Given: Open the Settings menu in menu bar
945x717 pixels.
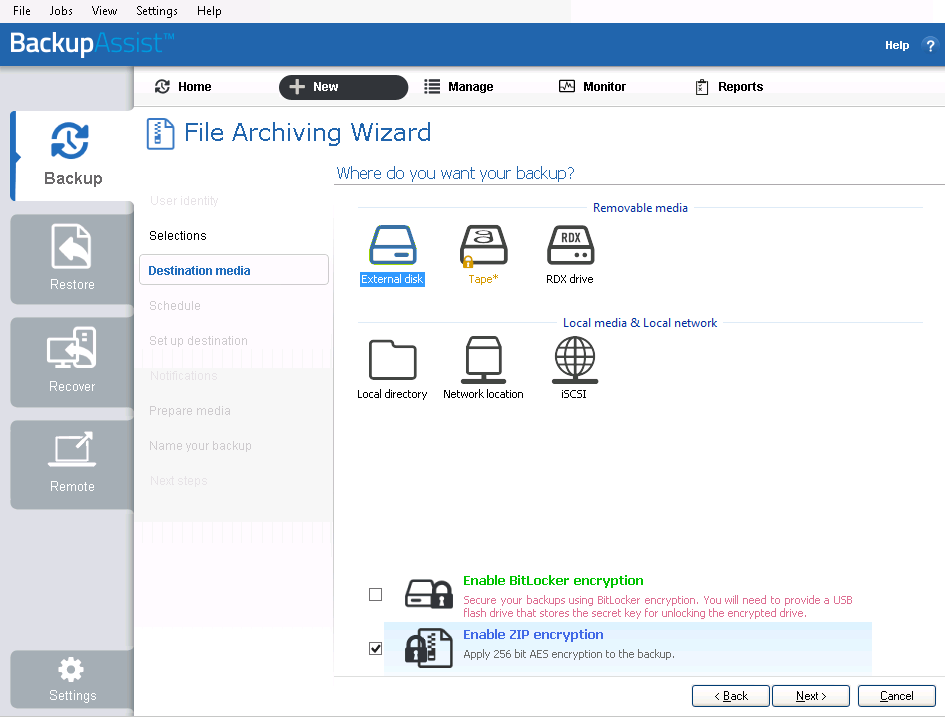Looking at the screenshot, I should tap(157, 11).
